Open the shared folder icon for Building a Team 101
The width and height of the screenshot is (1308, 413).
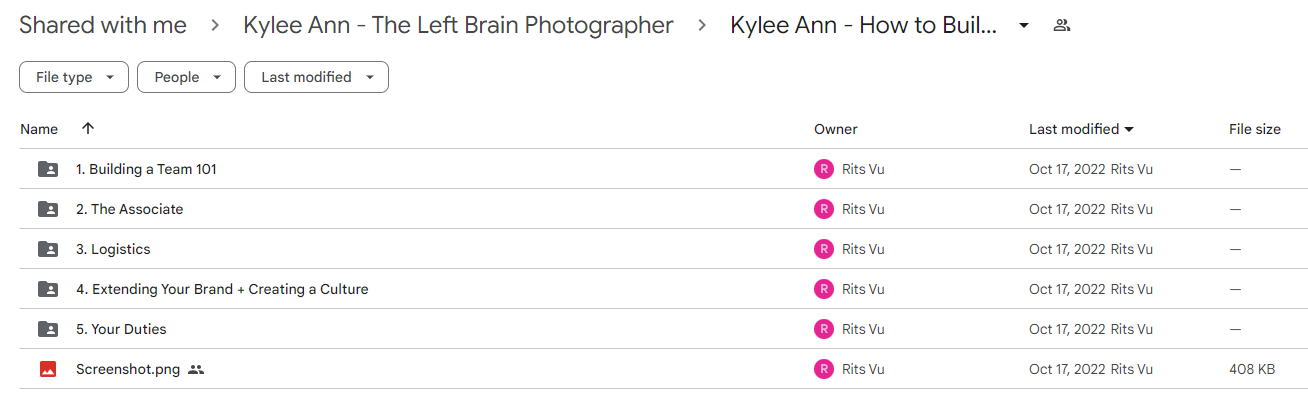pyautogui.click(x=48, y=169)
